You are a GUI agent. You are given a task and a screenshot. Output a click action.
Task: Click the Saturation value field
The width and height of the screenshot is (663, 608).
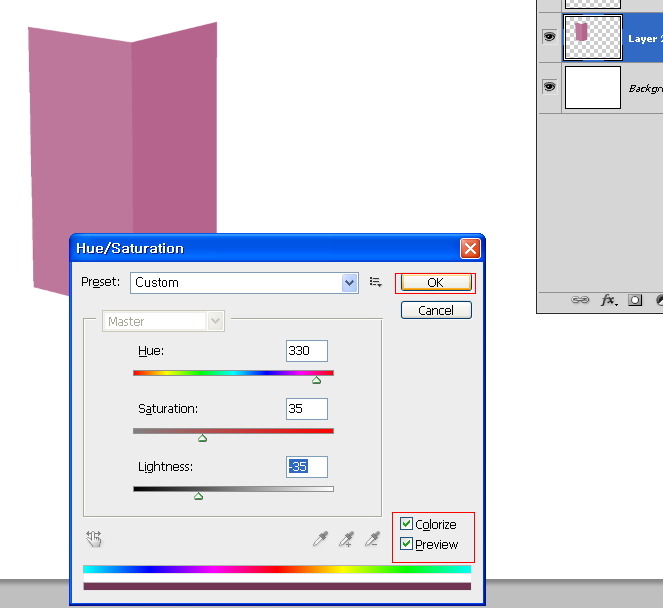coord(307,409)
